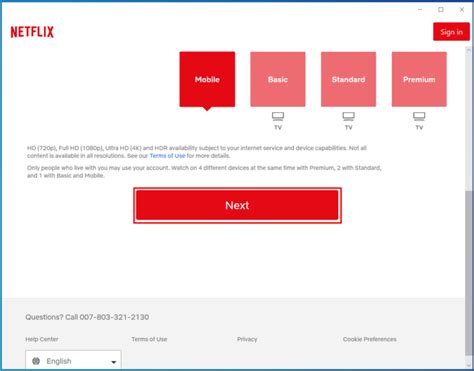Click the TV label under Basic
This screenshot has height=371, width=474.
point(278,127)
